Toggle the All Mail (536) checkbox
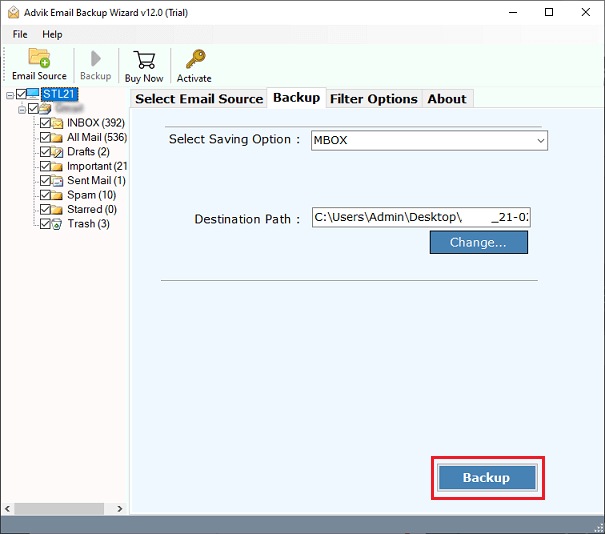 click(45, 137)
